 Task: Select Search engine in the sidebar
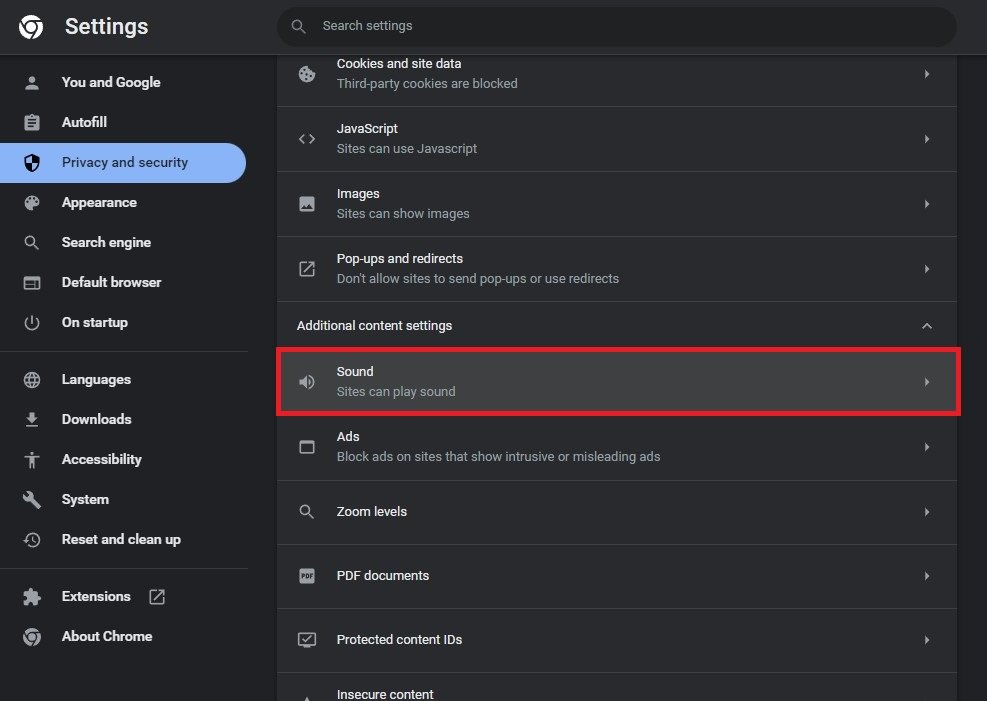(x=106, y=243)
